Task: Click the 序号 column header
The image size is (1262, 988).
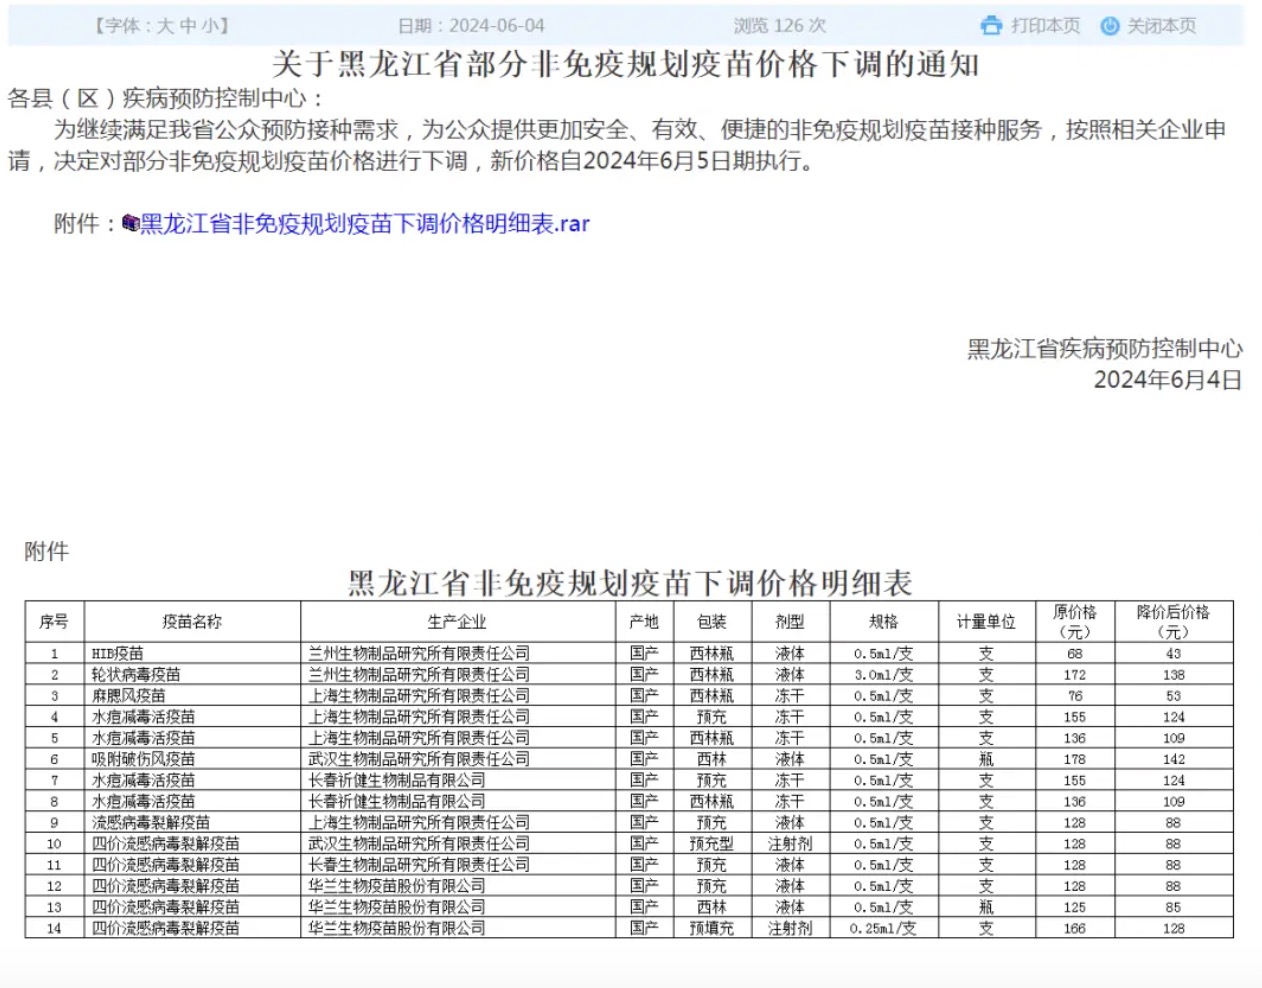Action: [x=54, y=622]
